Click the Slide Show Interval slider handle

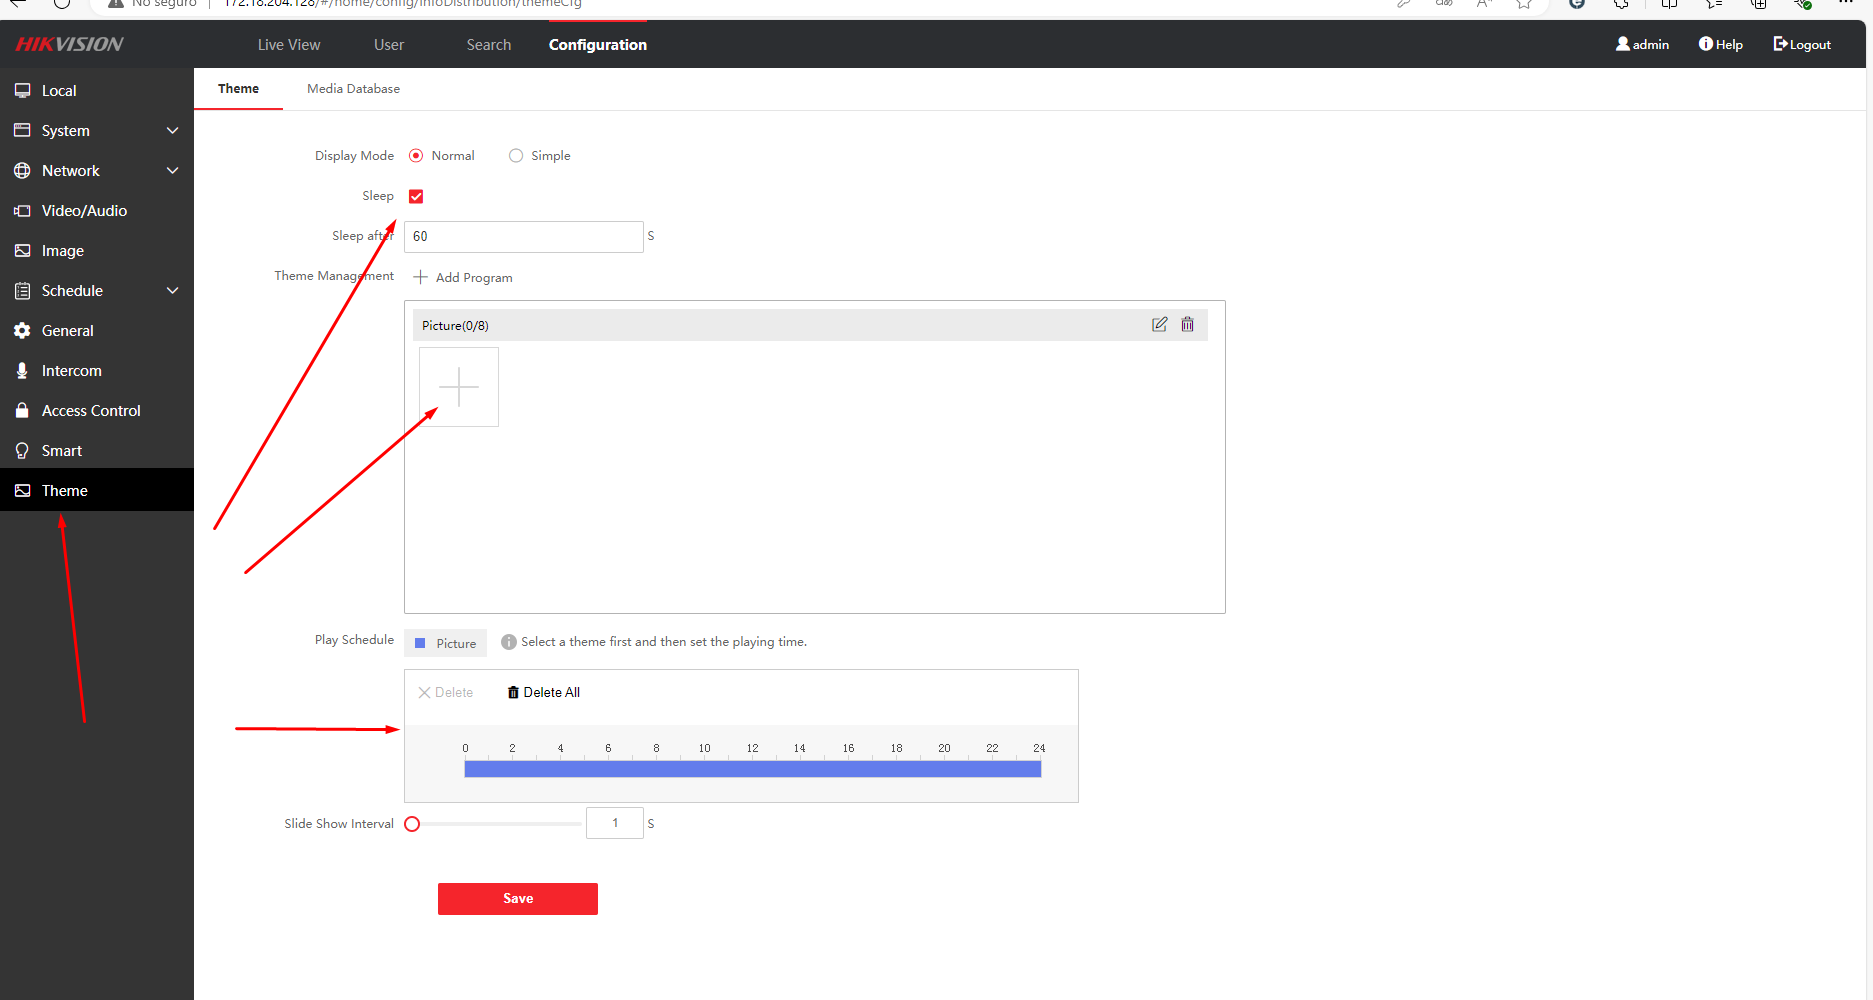(412, 824)
